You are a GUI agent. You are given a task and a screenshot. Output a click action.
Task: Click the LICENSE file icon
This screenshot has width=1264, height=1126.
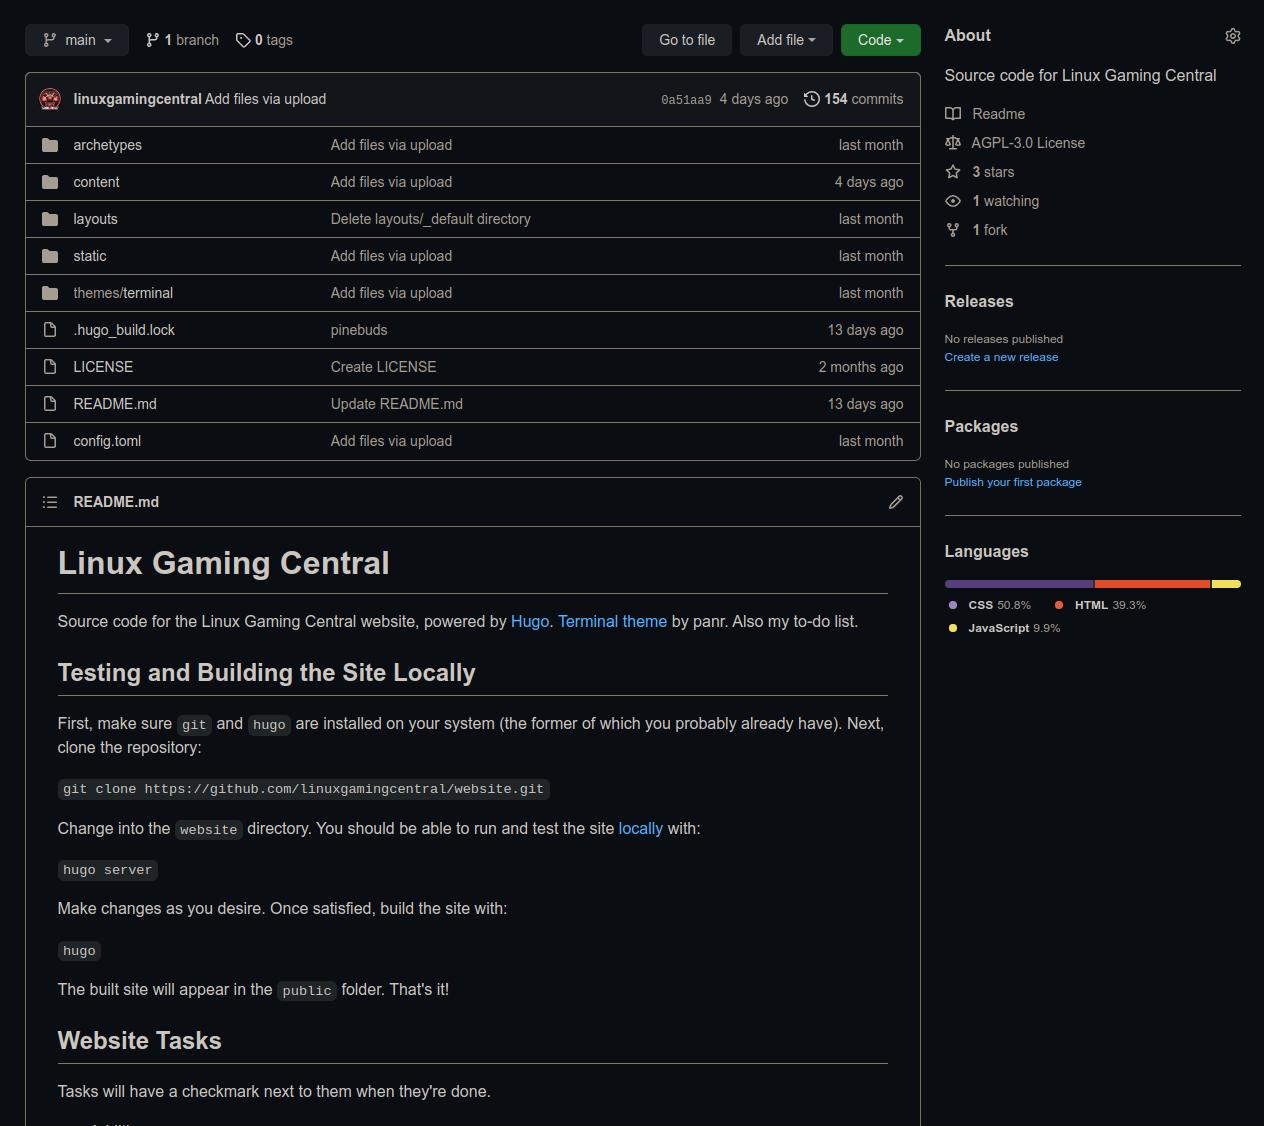pos(50,367)
